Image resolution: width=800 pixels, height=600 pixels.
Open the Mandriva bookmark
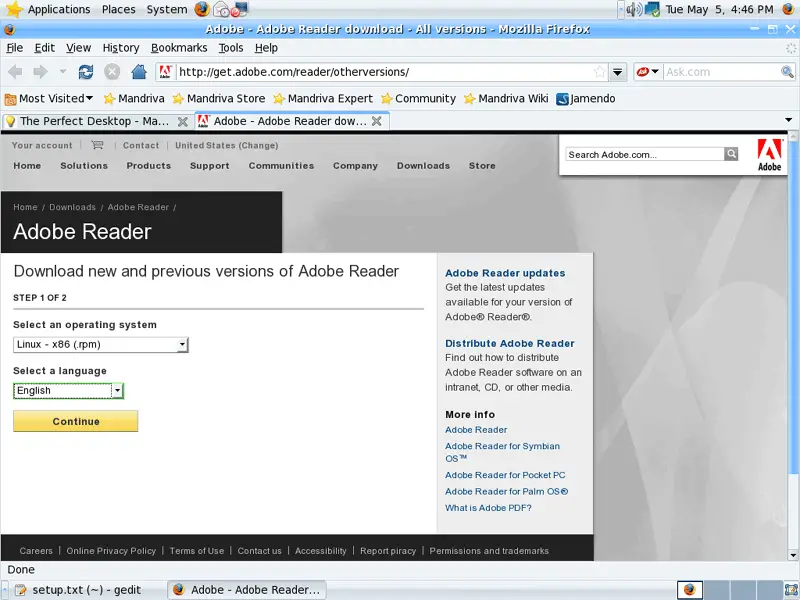[134, 98]
